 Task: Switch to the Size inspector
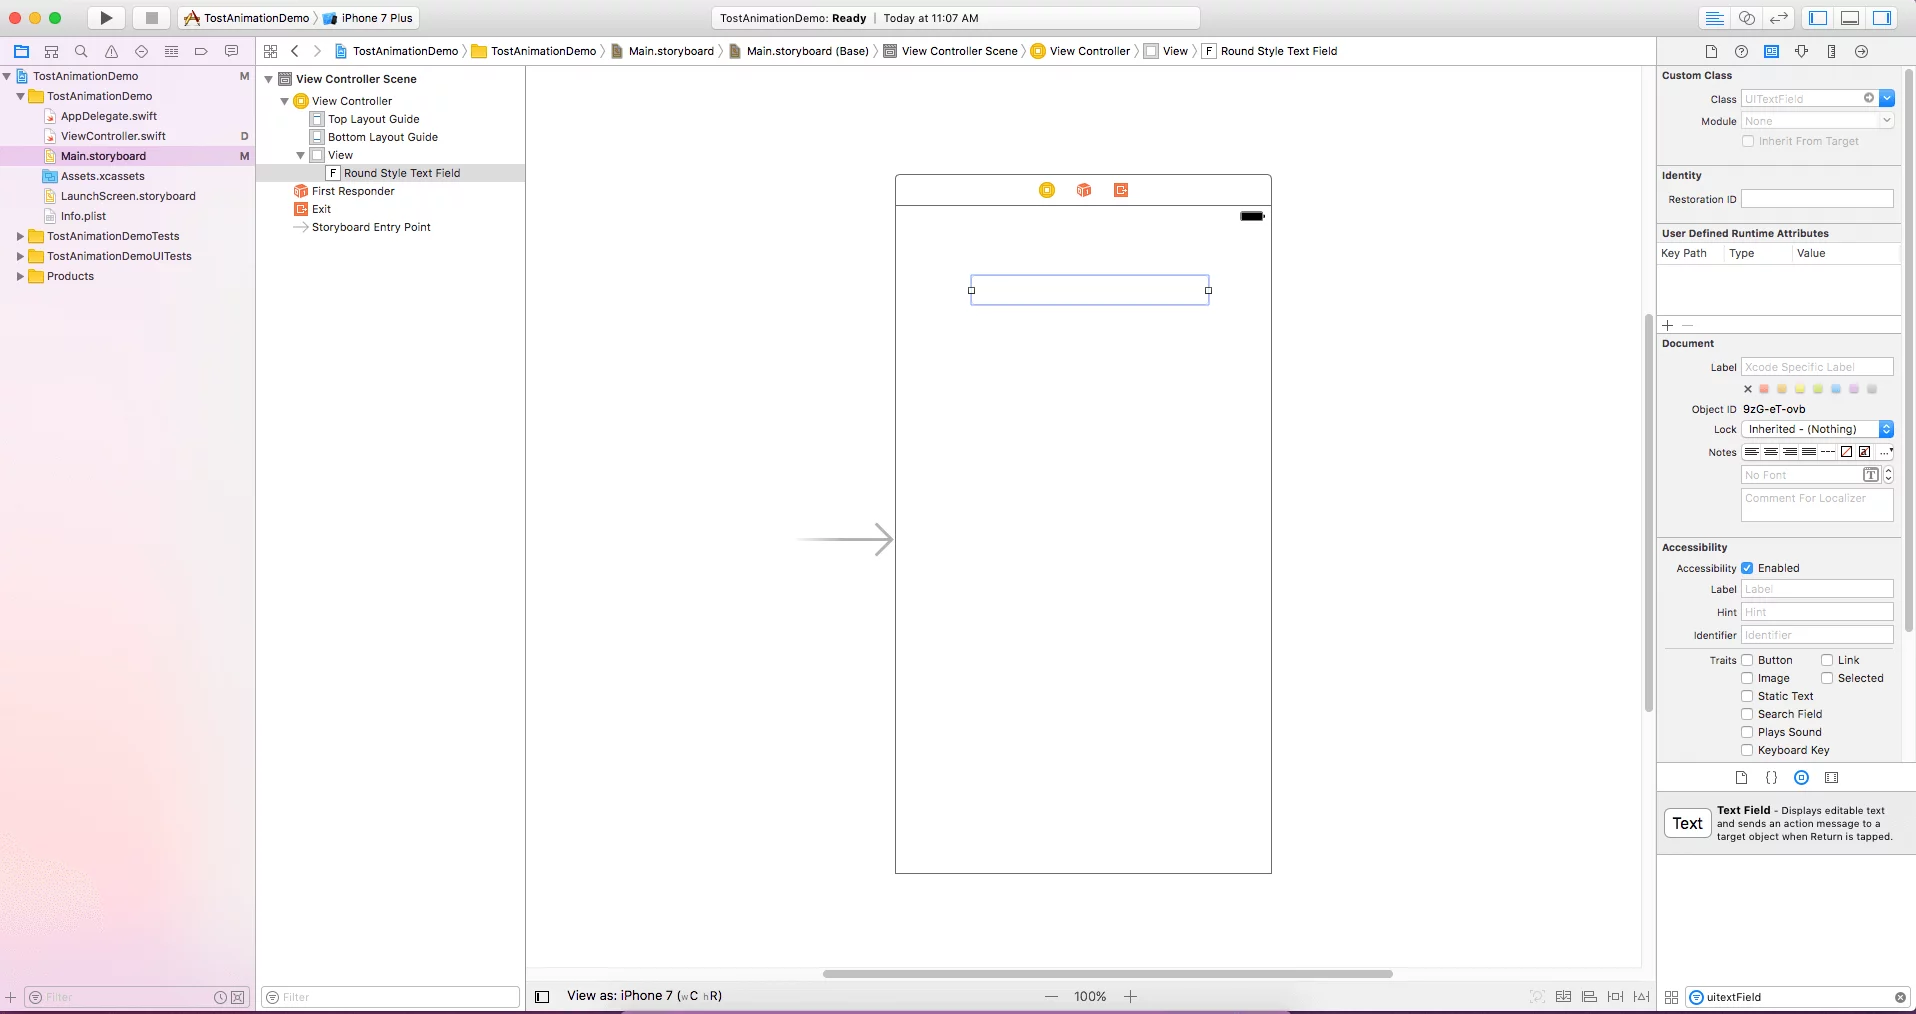tap(1831, 51)
